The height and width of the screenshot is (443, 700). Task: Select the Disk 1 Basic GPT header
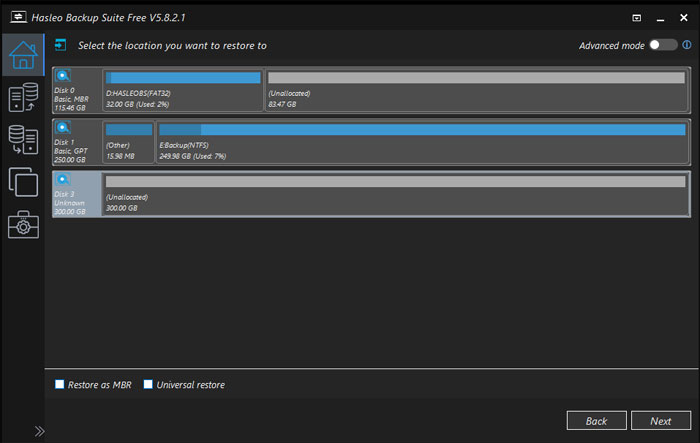tap(77, 142)
